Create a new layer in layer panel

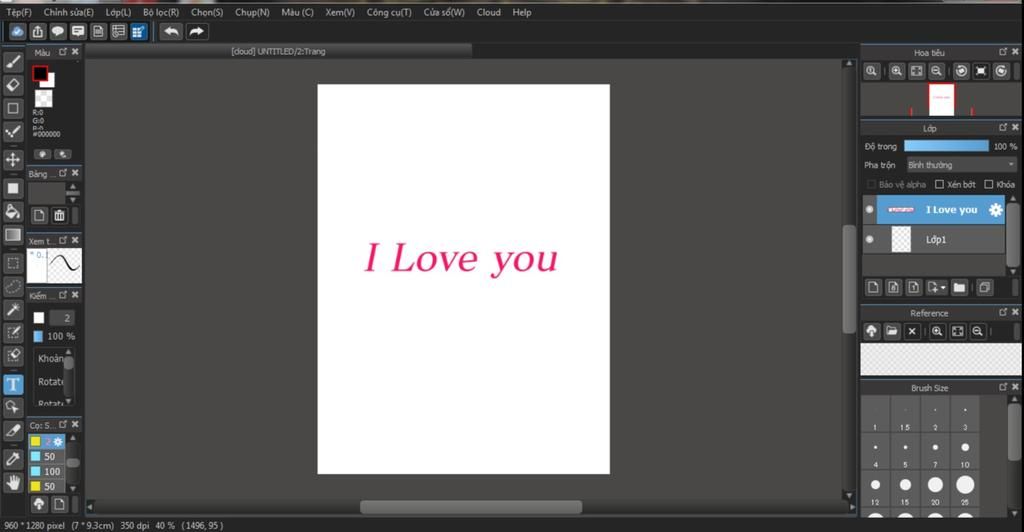873,287
